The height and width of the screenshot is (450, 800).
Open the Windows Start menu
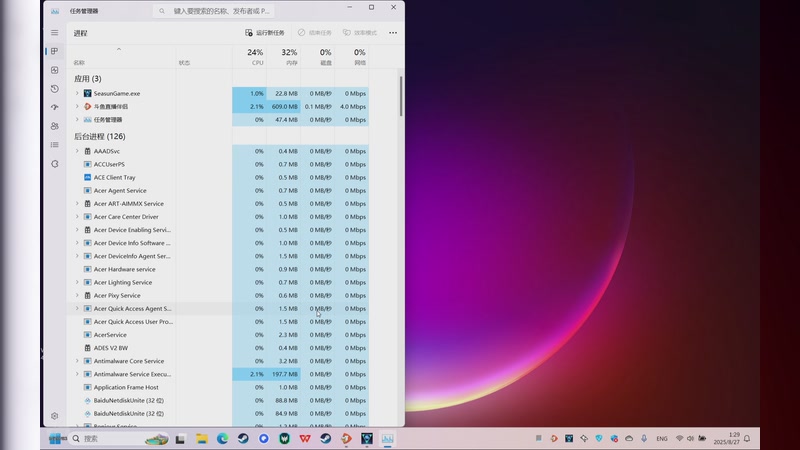pyautogui.click(x=55, y=439)
